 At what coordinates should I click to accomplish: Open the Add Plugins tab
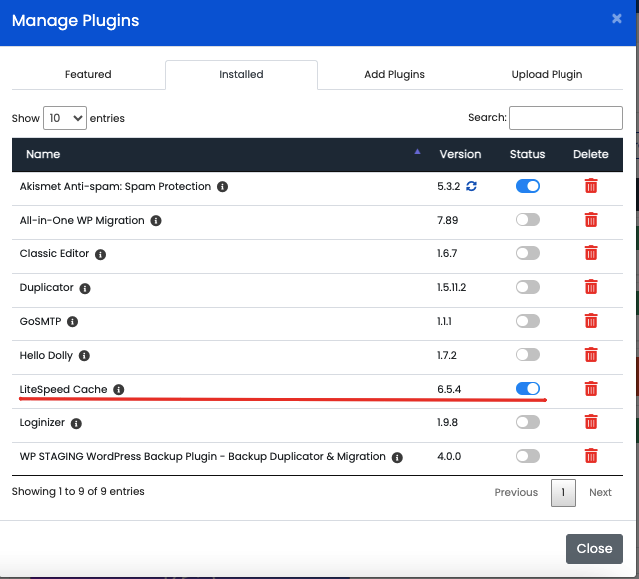tap(394, 75)
